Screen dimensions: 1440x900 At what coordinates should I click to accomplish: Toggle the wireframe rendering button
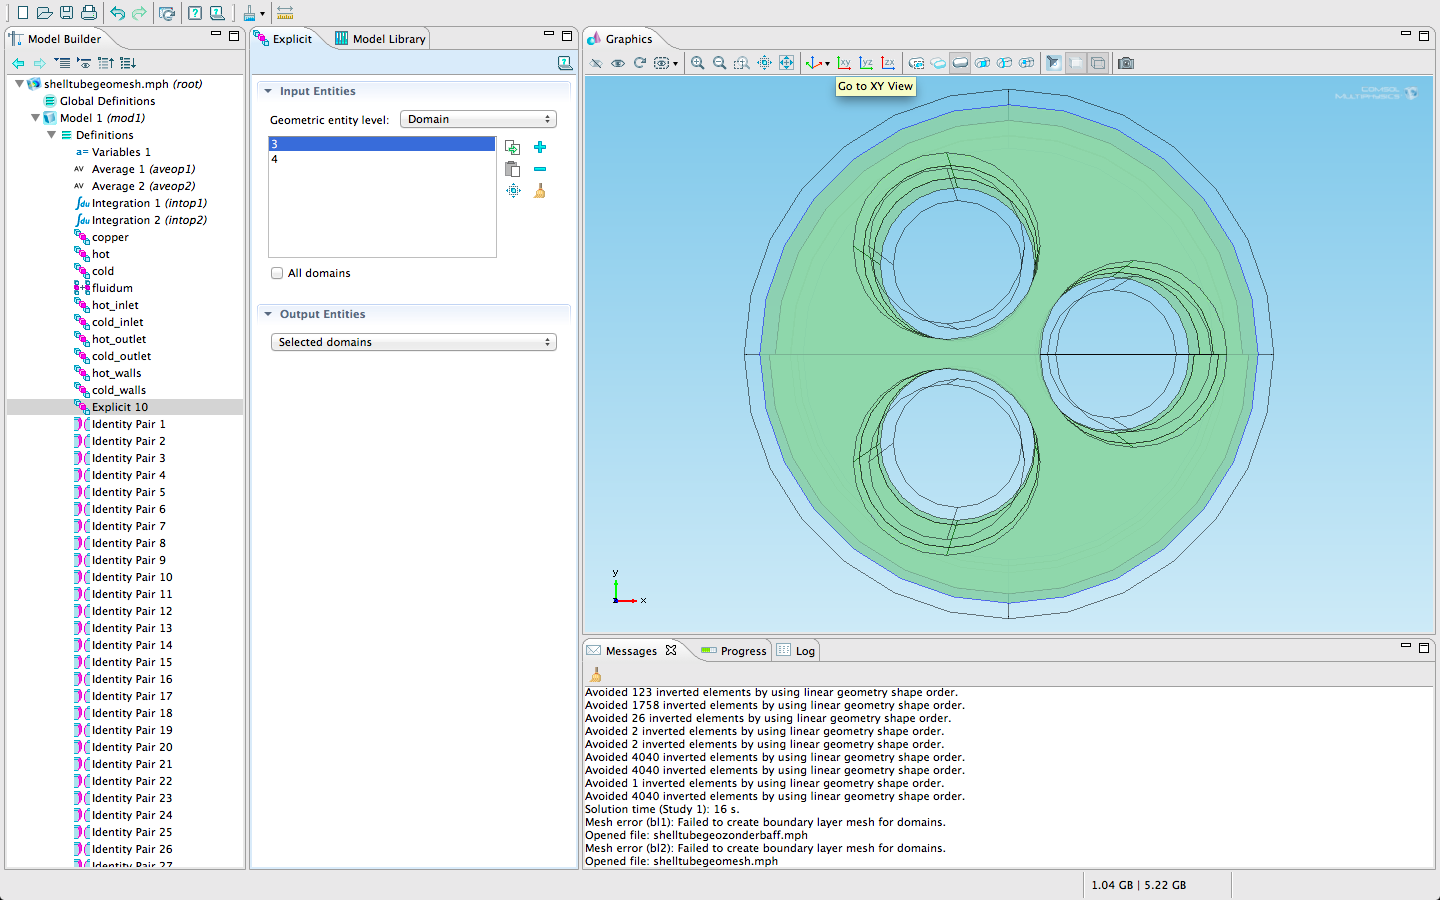pyautogui.click(x=1098, y=63)
